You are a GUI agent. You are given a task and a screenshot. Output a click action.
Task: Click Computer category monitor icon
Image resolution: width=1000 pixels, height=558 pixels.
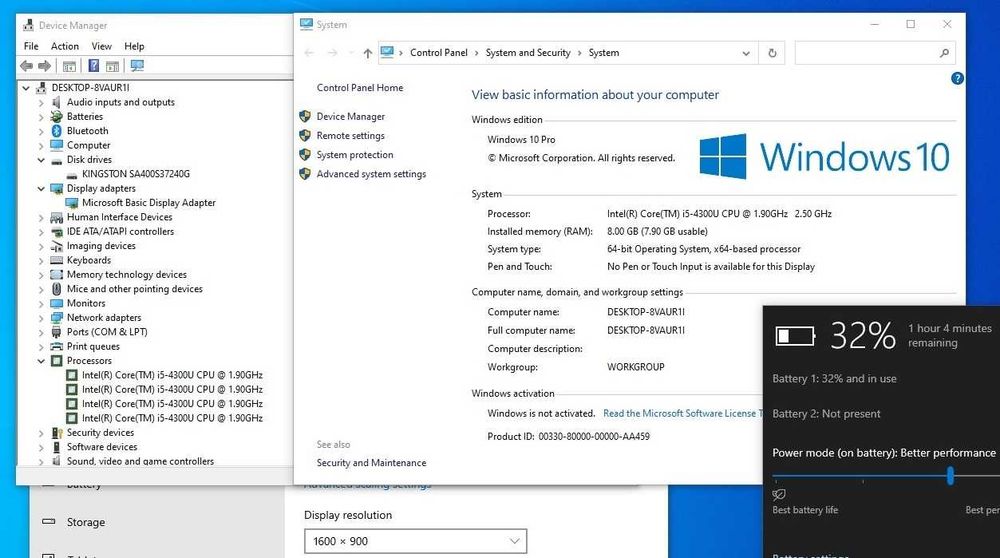tap(56, 145)
